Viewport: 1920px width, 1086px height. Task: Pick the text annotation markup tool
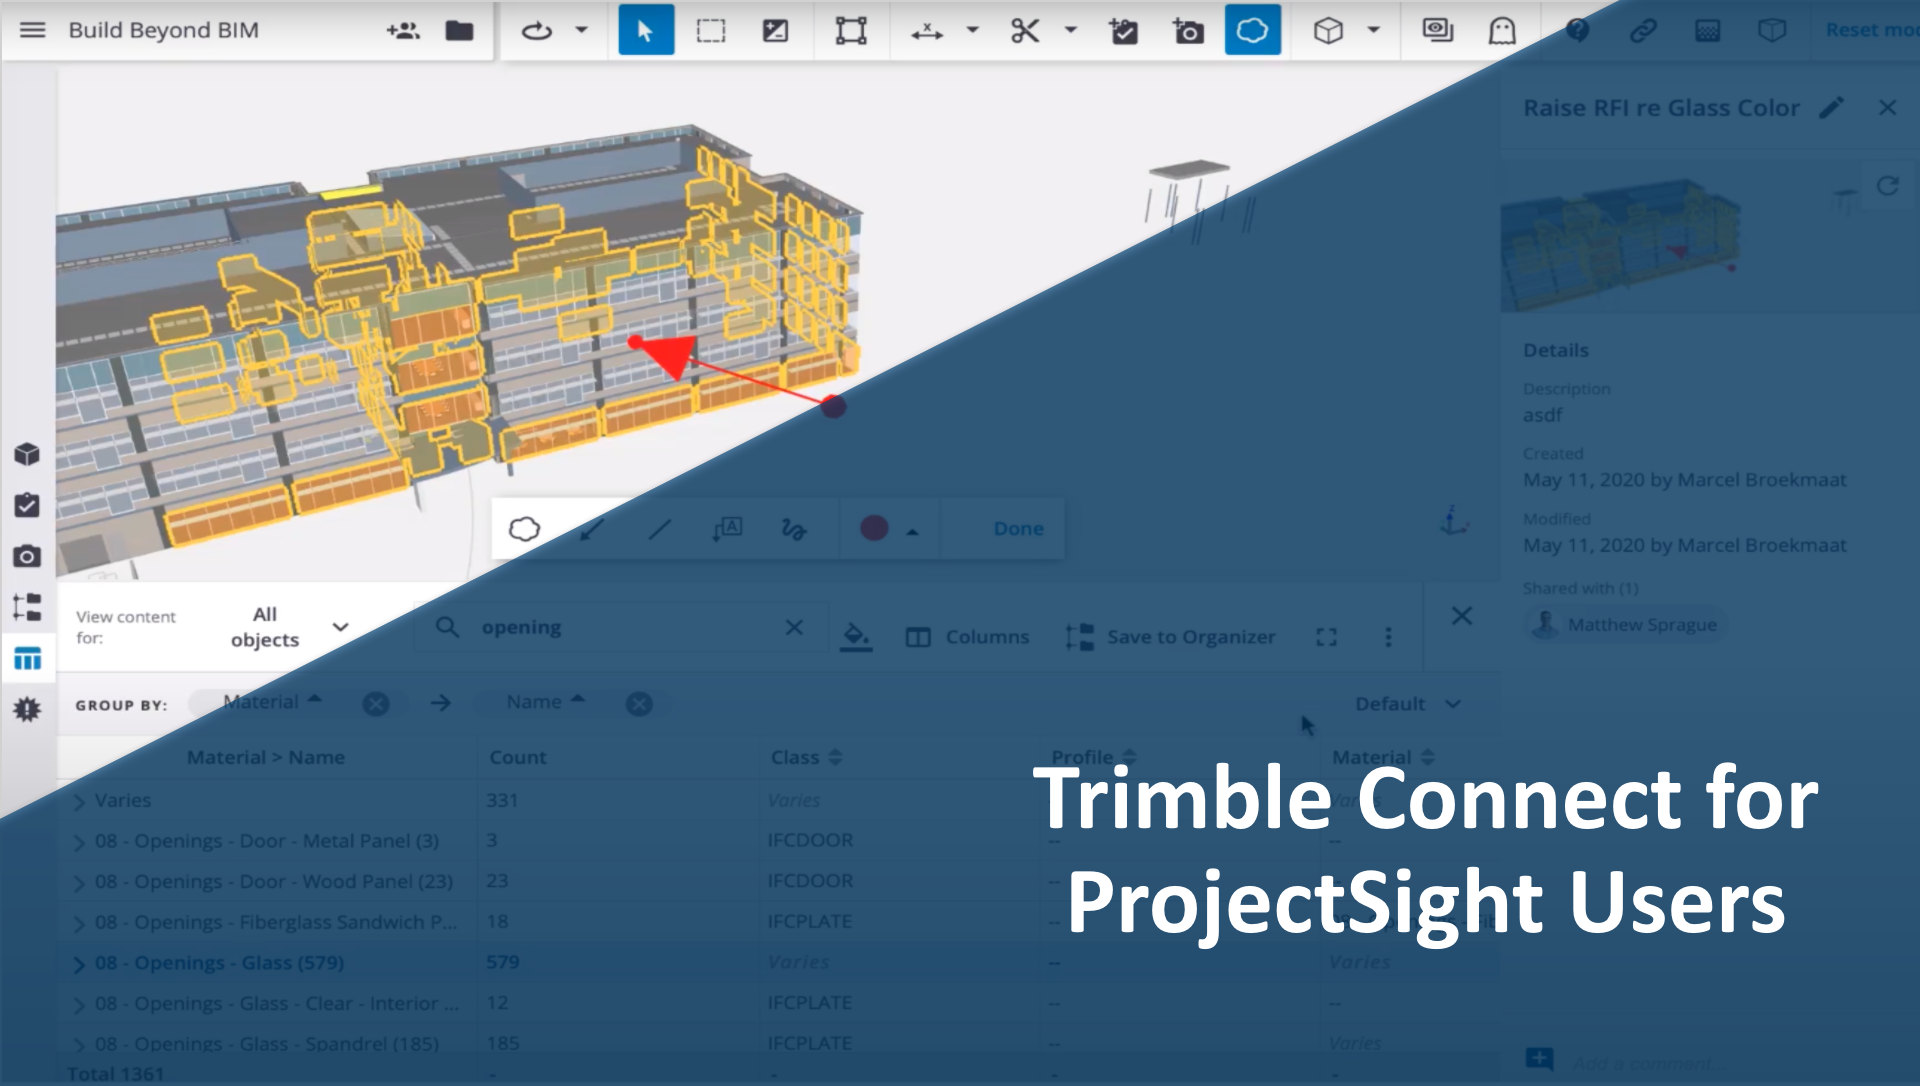click(727, 528)
